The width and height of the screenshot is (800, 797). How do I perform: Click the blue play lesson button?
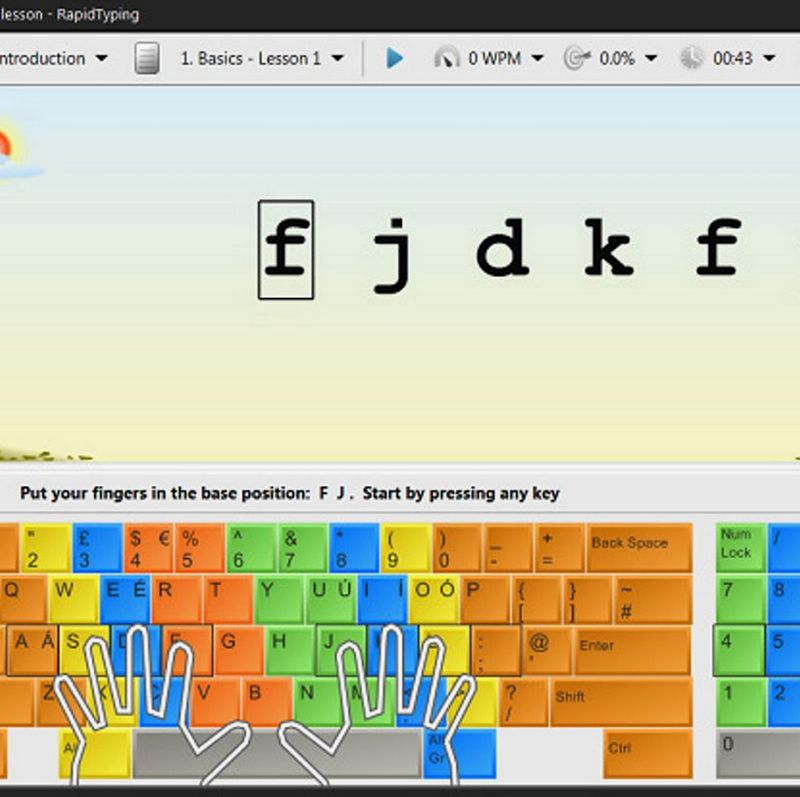394,58
